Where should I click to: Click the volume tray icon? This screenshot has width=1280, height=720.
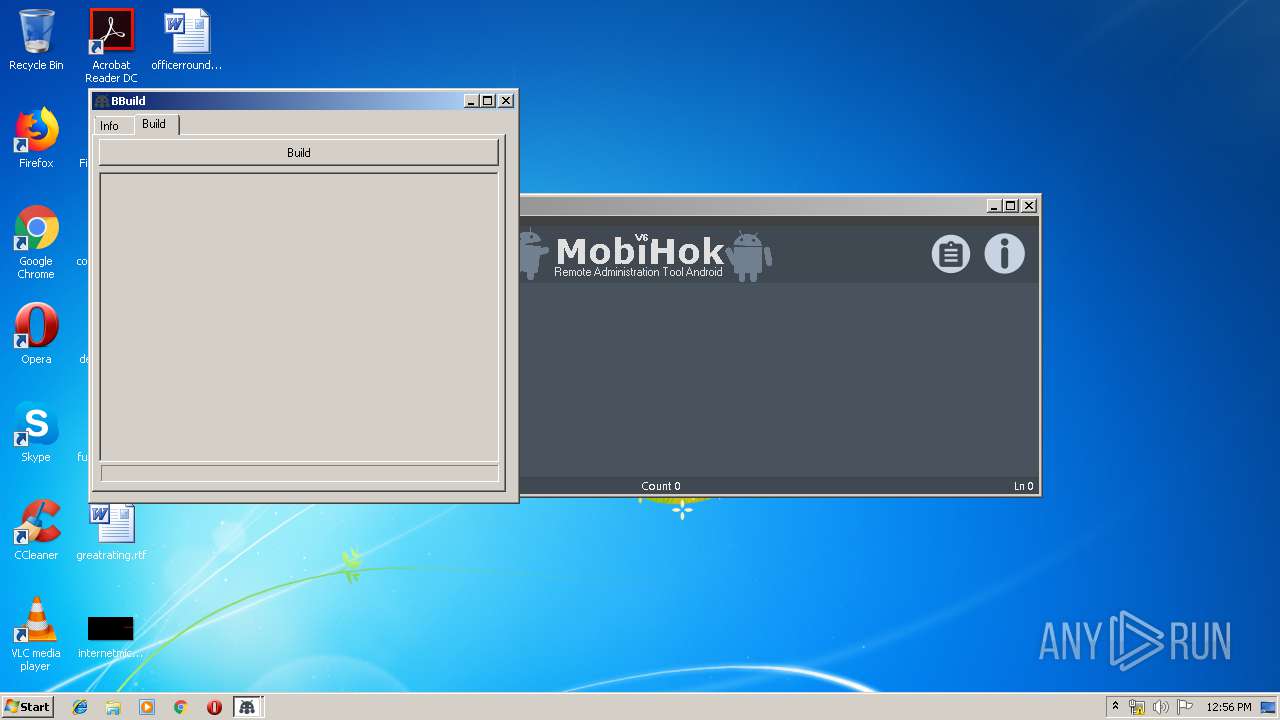tap(1161, 707)
